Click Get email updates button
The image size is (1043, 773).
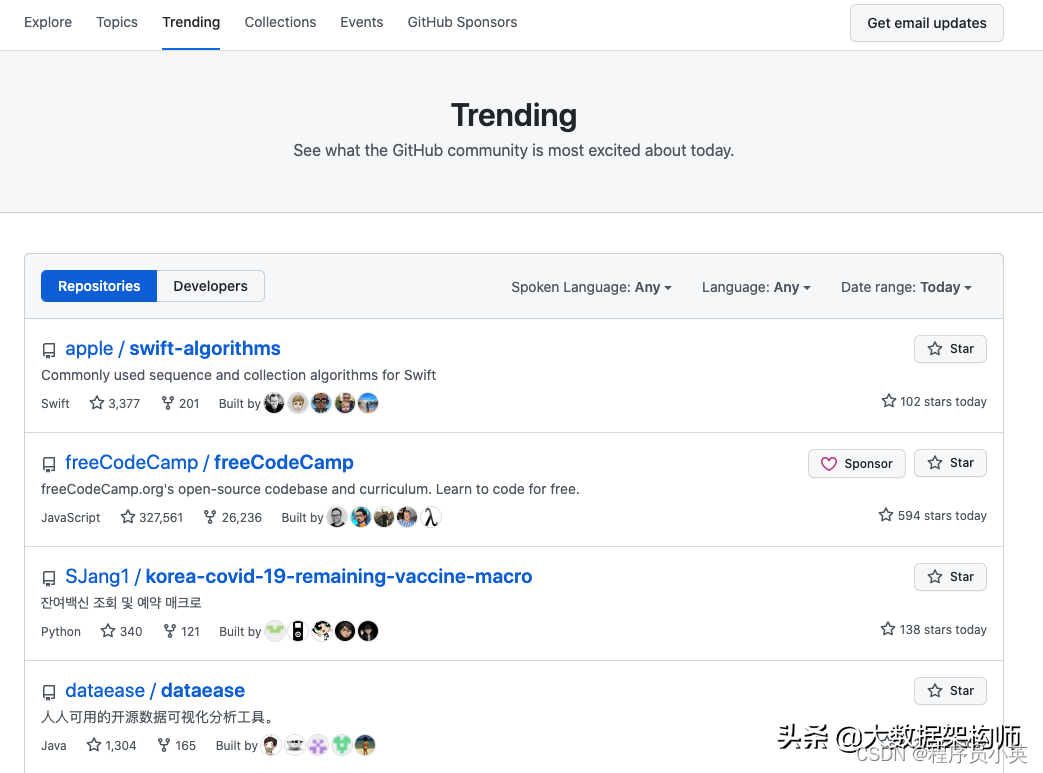pos(927,23)
